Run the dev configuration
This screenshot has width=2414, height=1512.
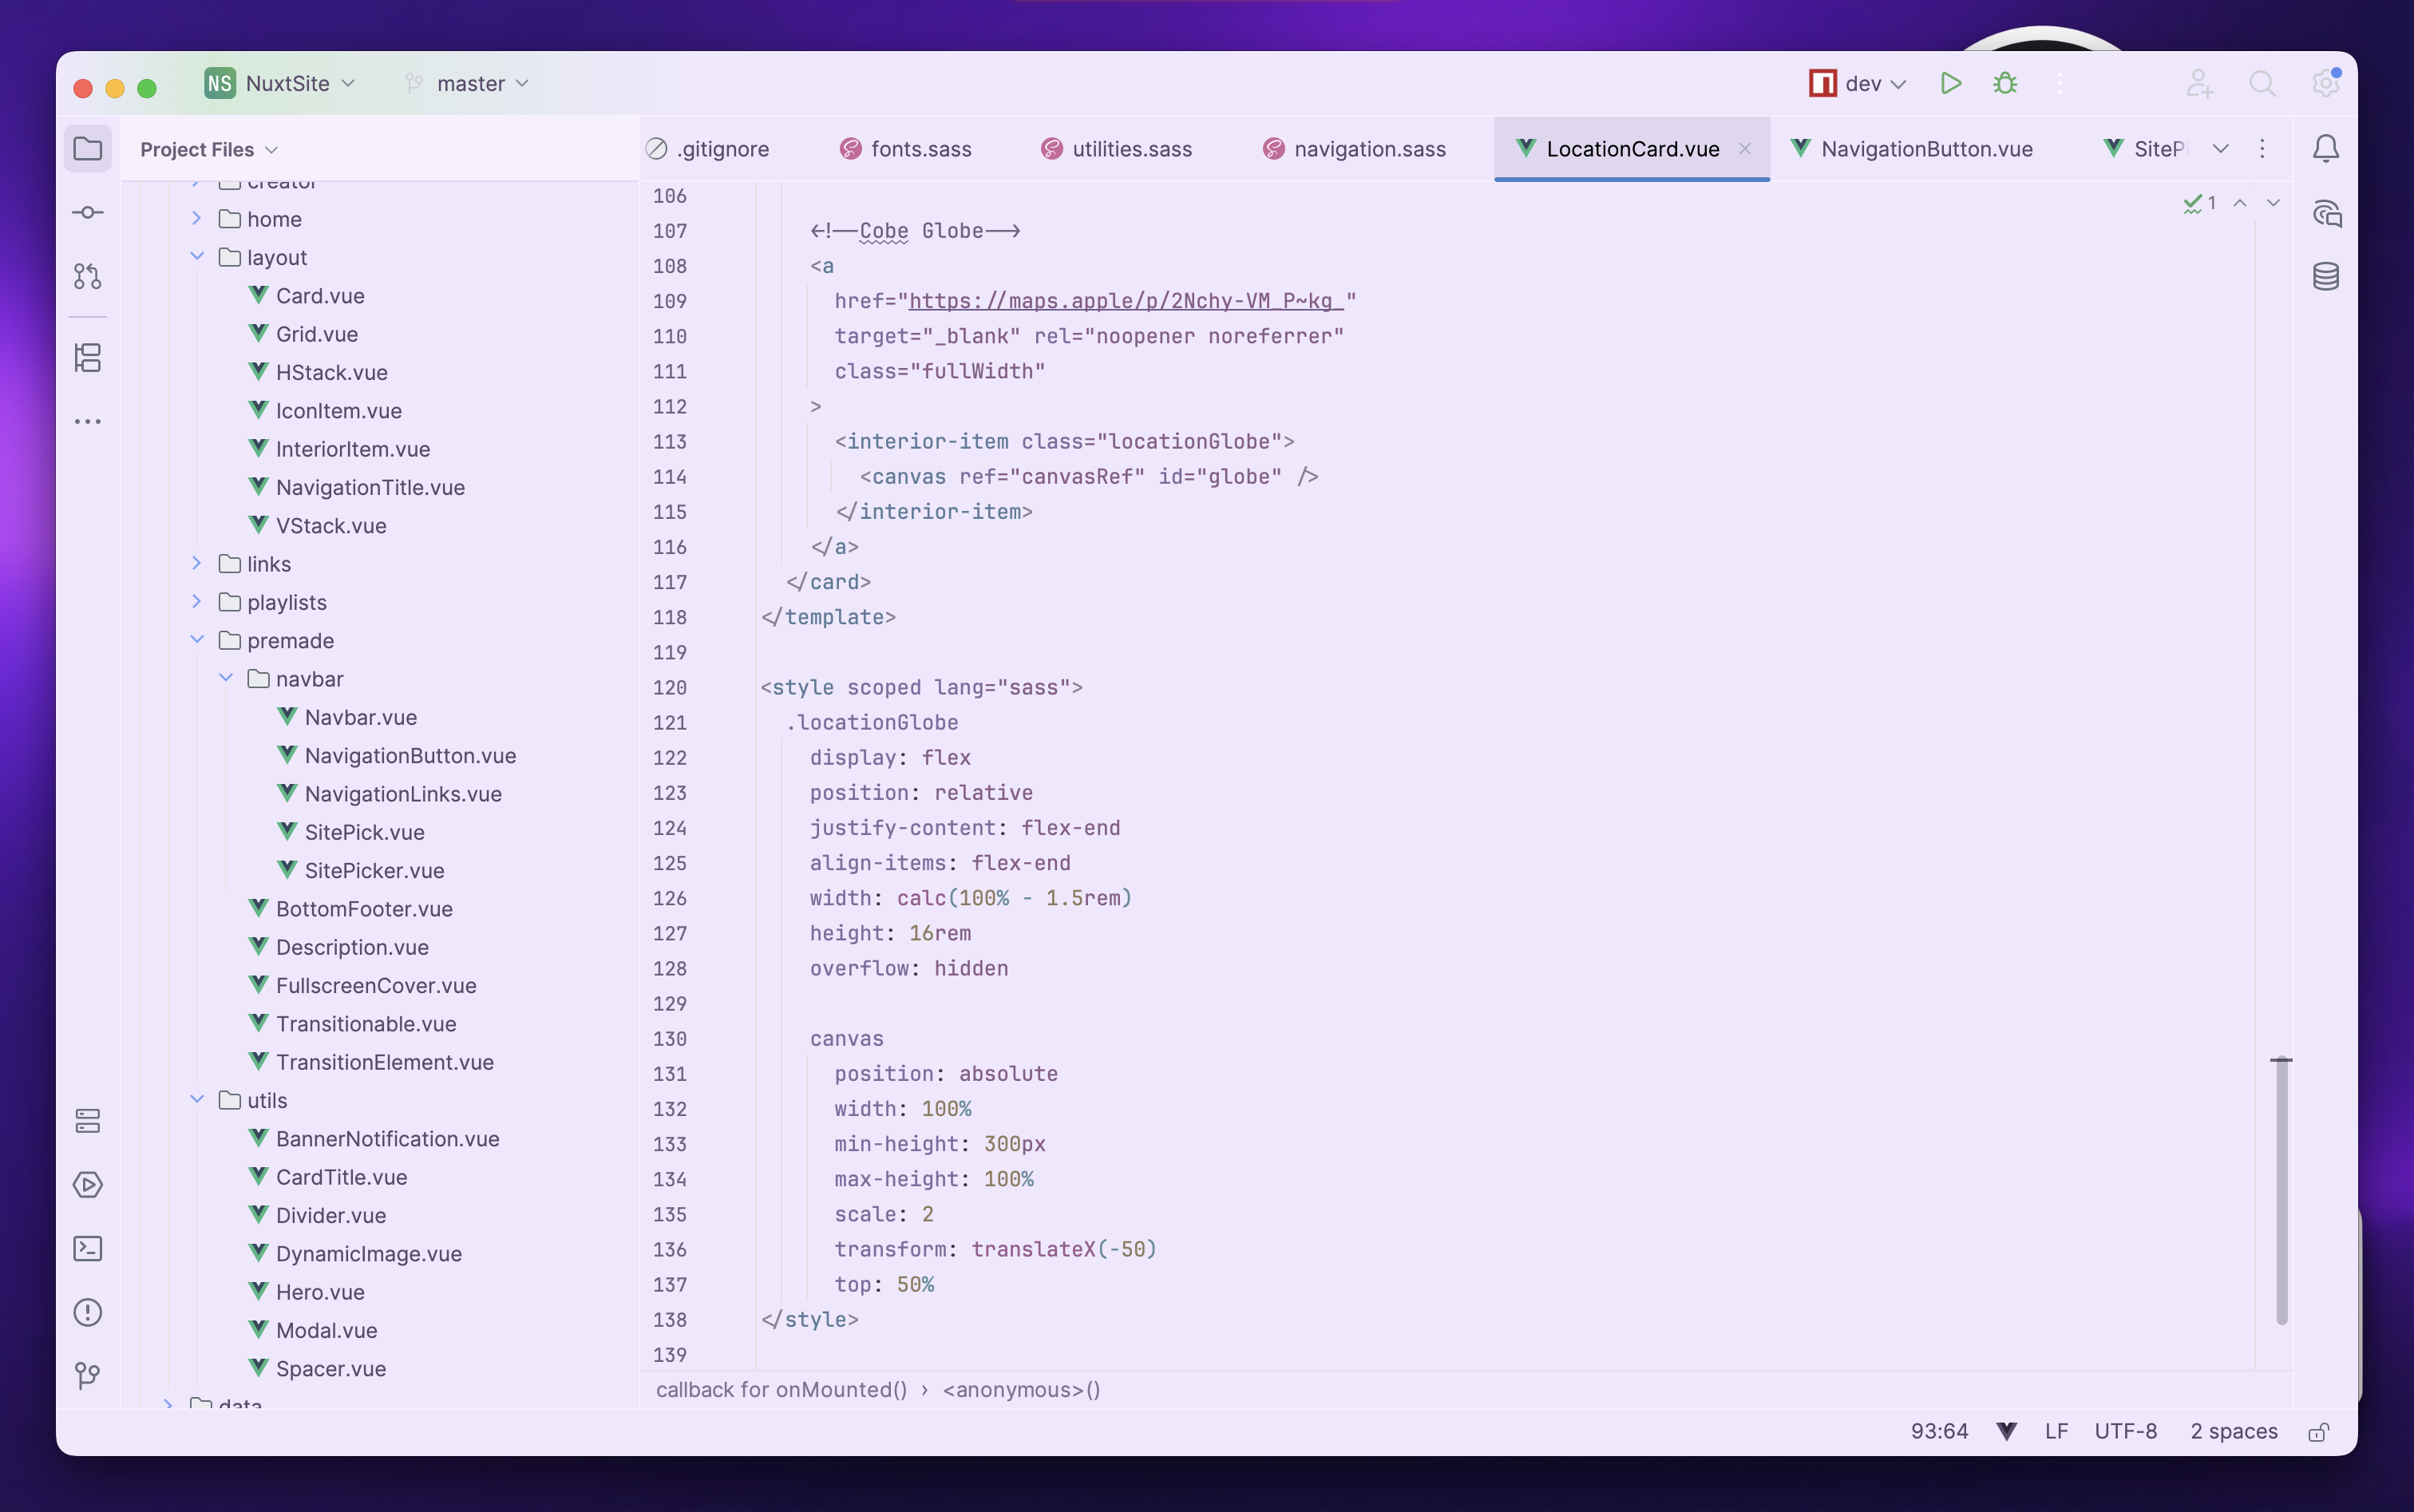pos(1950,83)
